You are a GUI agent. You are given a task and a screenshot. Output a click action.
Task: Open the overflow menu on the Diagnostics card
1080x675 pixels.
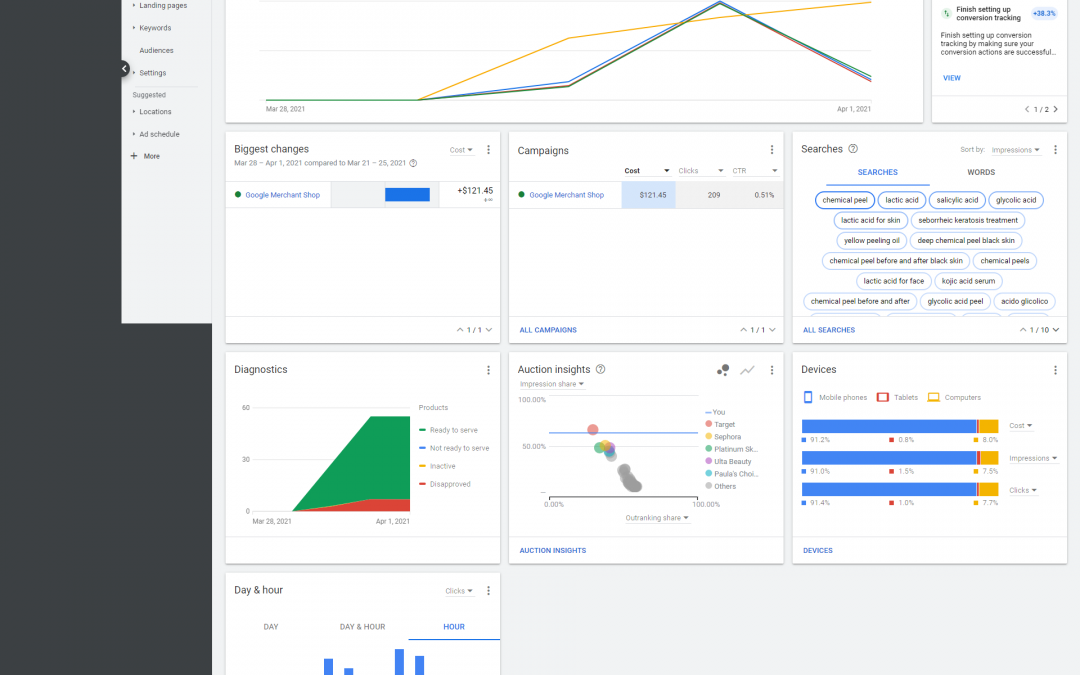tap(488, 369)
